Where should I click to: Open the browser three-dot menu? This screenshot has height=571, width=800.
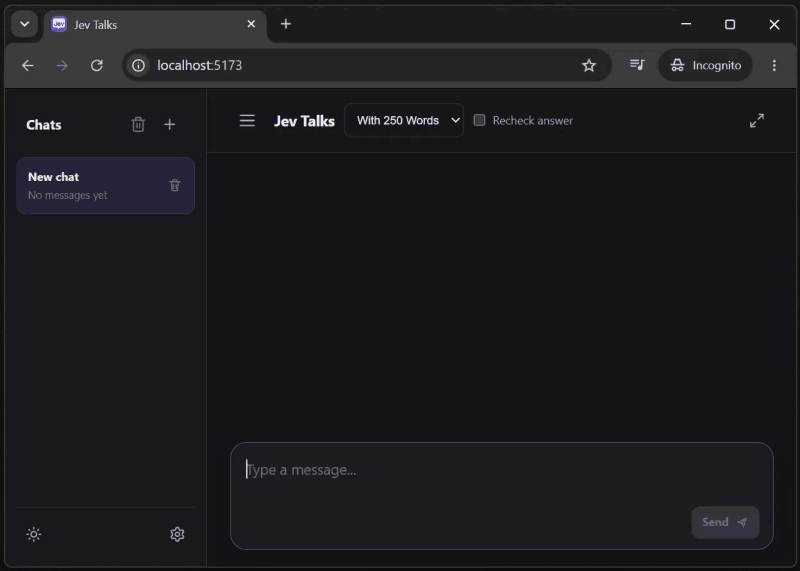(774, 65)
